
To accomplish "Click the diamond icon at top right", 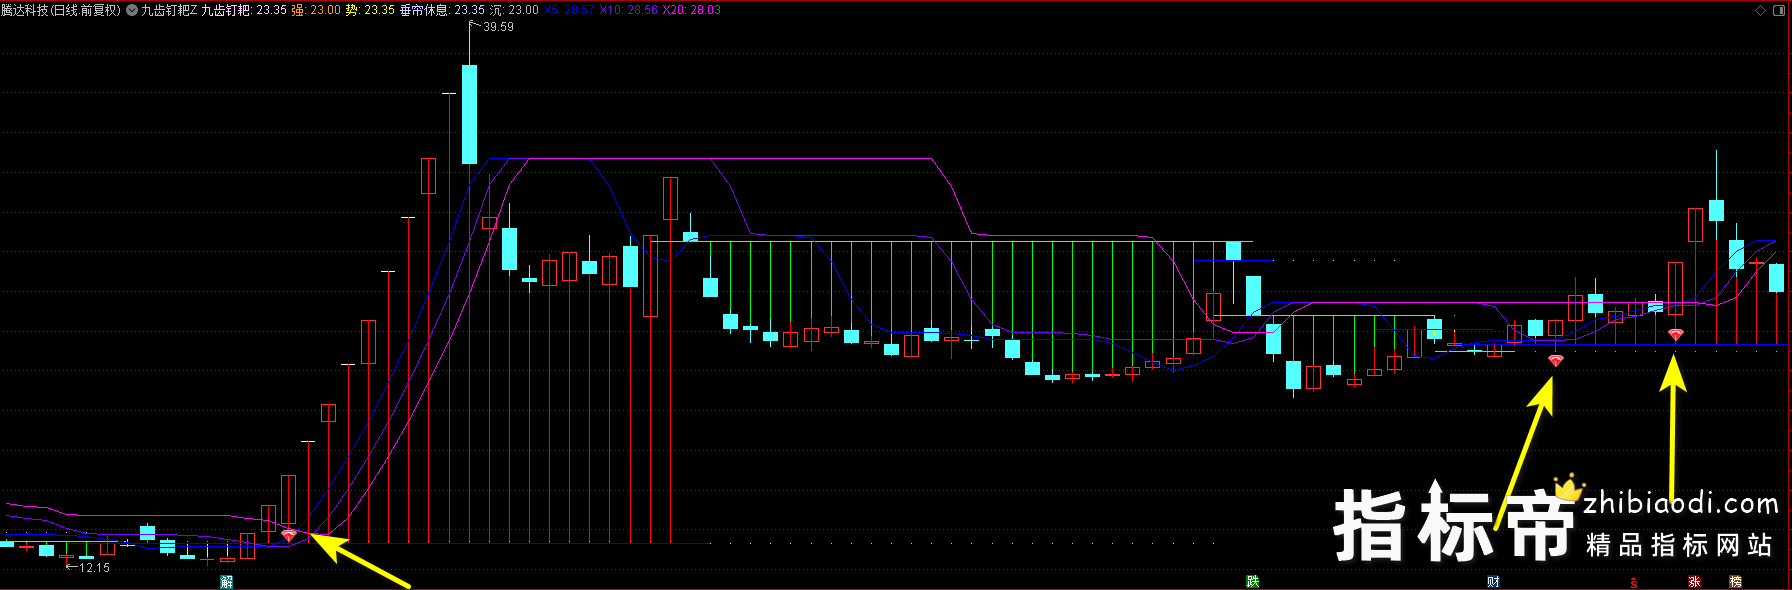I will point(1760,10).
